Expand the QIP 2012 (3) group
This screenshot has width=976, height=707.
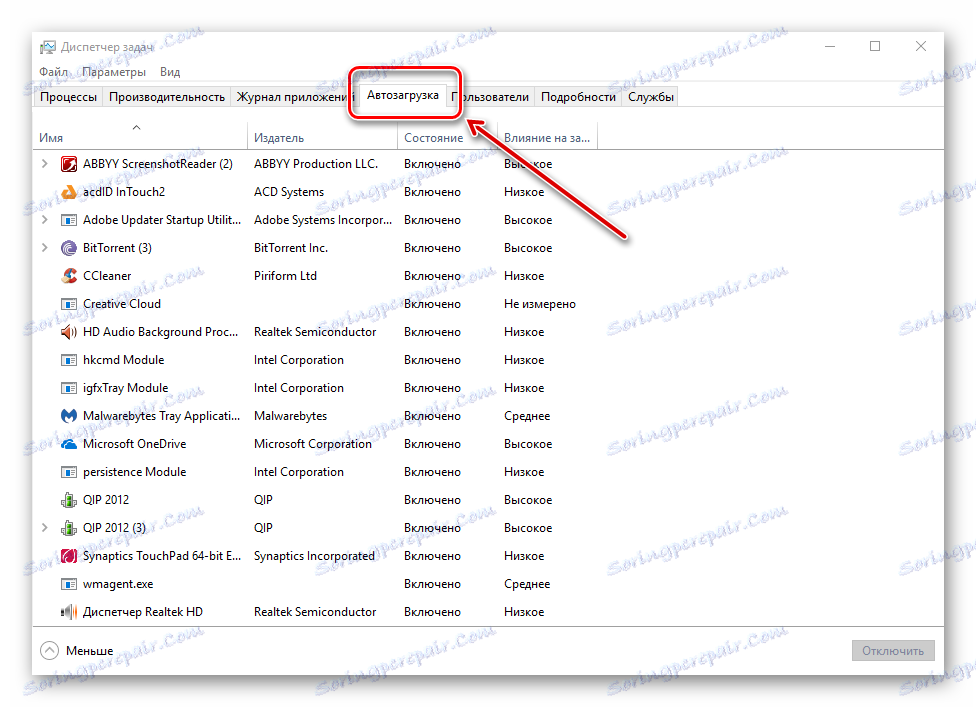click(44, 528)
